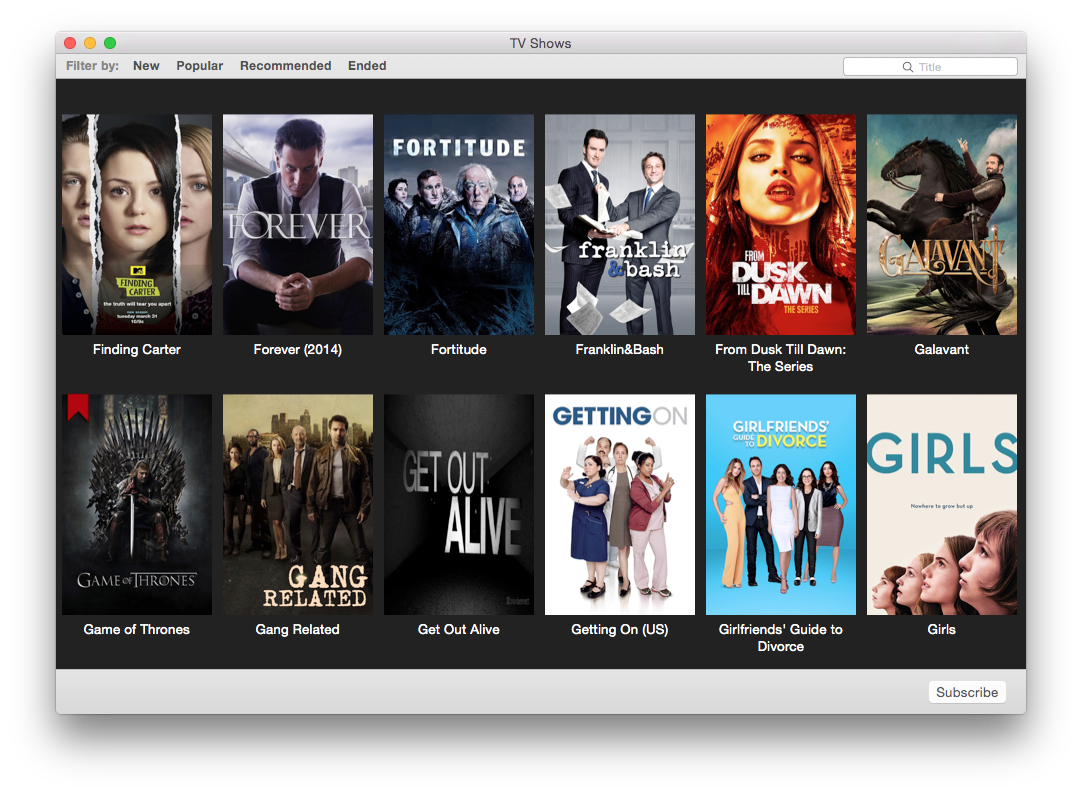Click the "Getting On (US)" caption text

620,630
